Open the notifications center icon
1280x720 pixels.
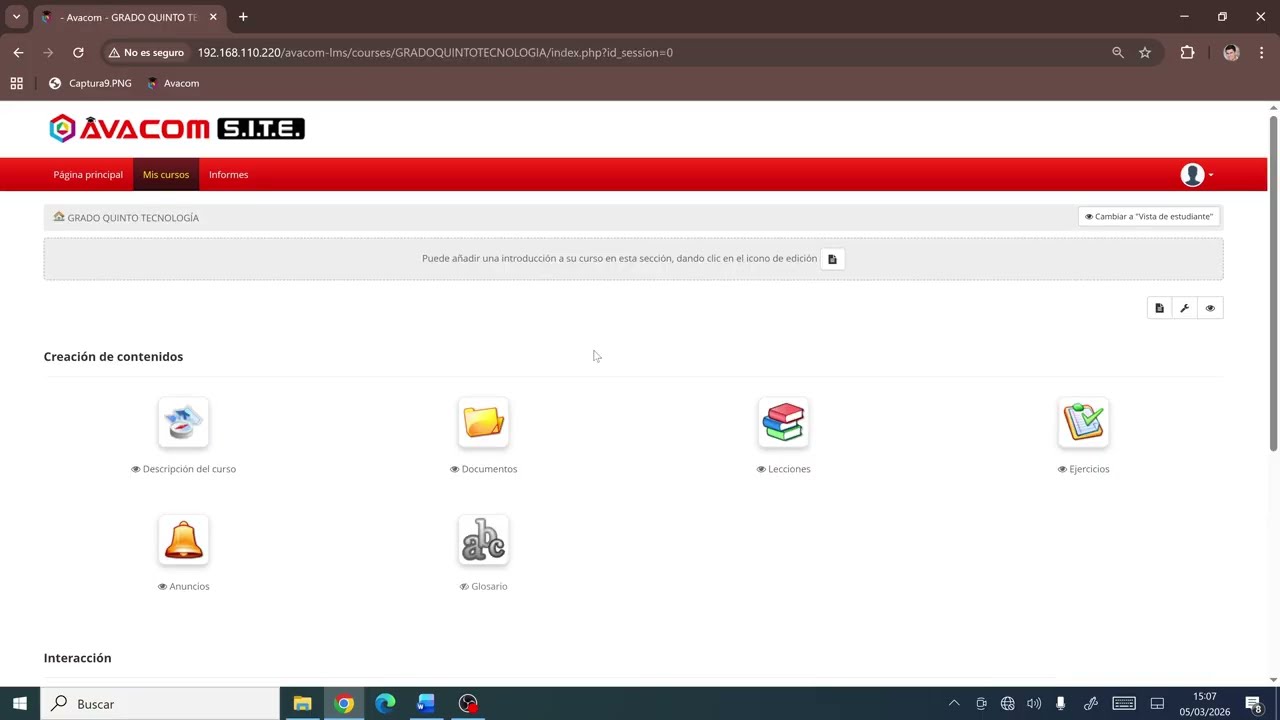(1254, 704)
